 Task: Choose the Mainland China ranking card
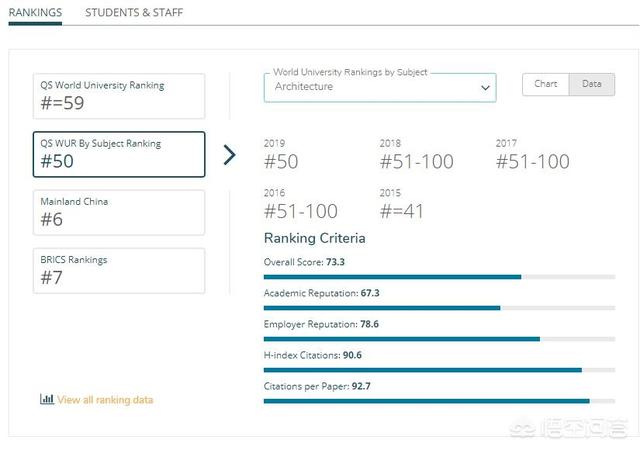(x=119, y=212)
